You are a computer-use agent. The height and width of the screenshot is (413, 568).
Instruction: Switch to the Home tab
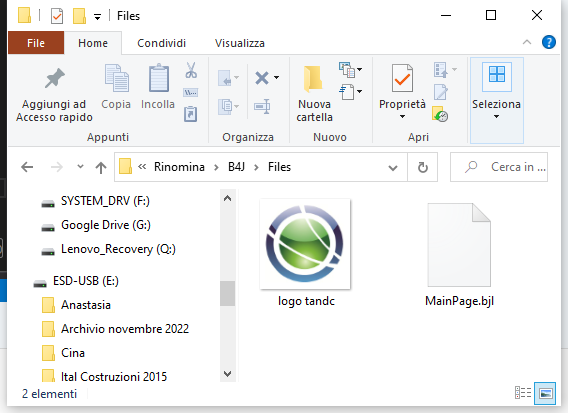pos(93,43)
